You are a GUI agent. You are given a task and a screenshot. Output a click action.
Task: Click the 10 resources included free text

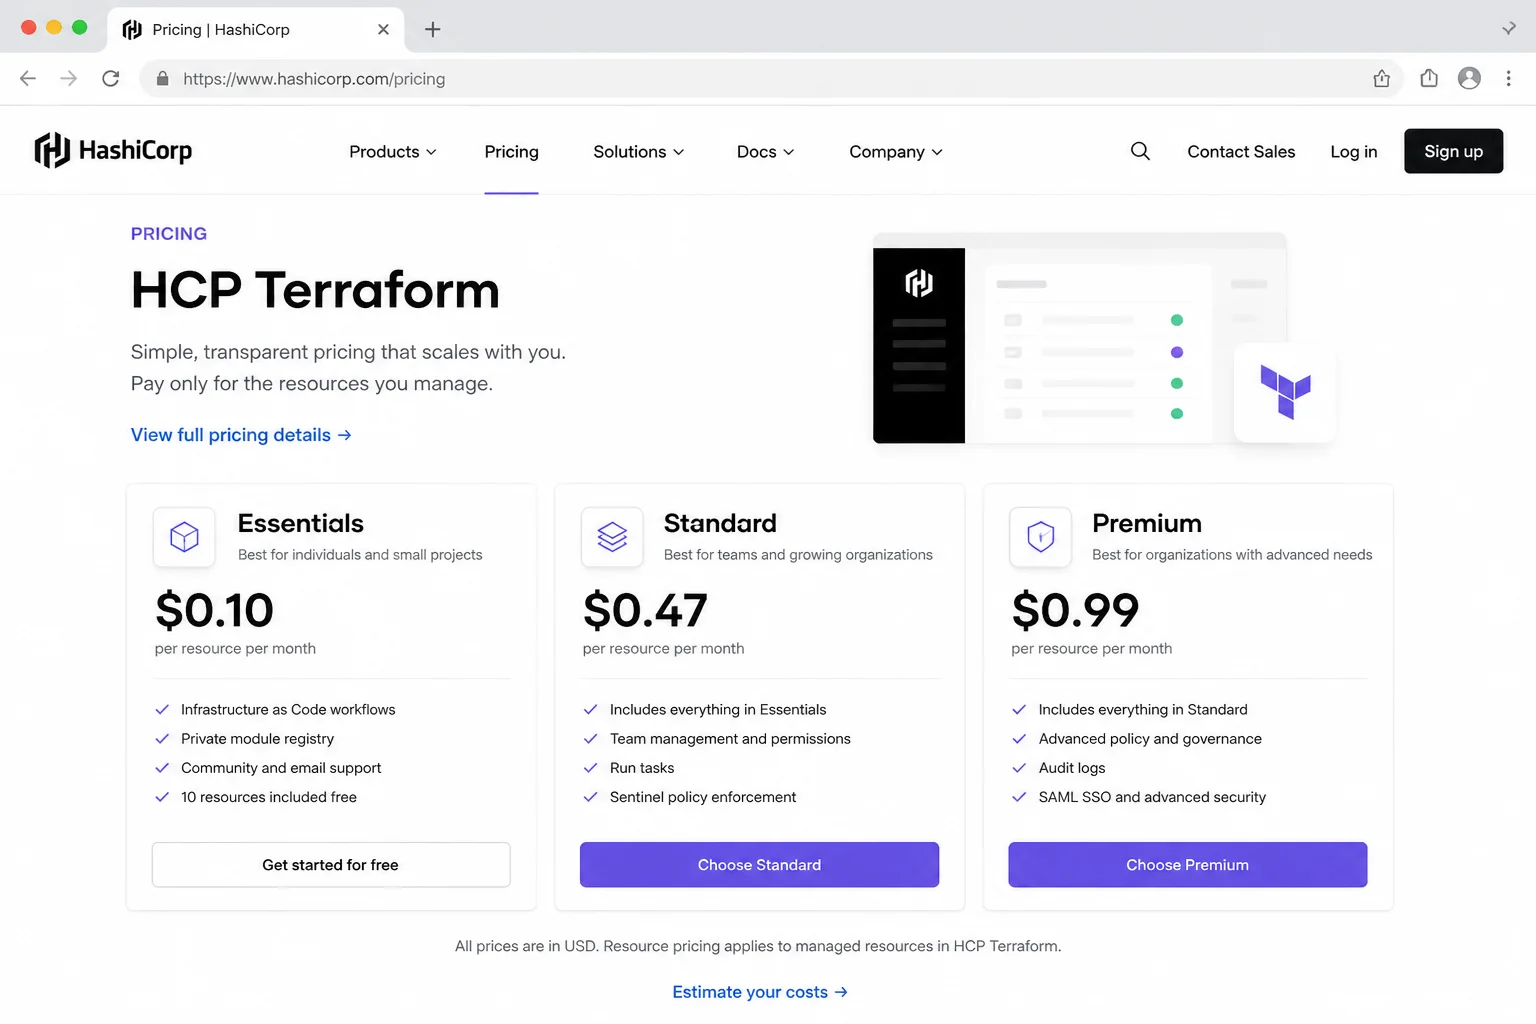click(x=269, y=797)
